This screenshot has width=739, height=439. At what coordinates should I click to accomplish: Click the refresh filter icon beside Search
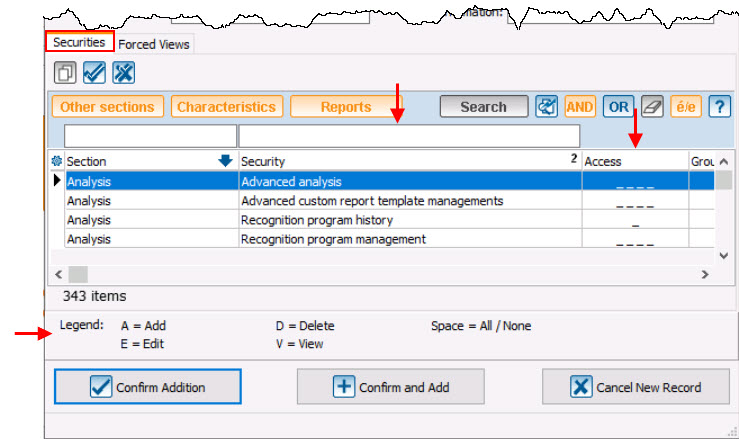pyautogui.click(x=546, y=107)
